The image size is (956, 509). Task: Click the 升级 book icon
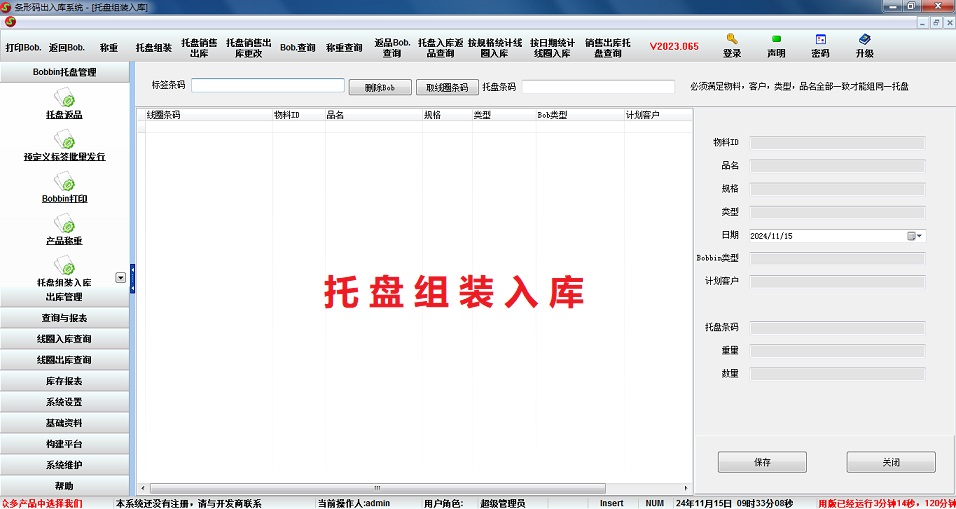[x=864, y=40]
